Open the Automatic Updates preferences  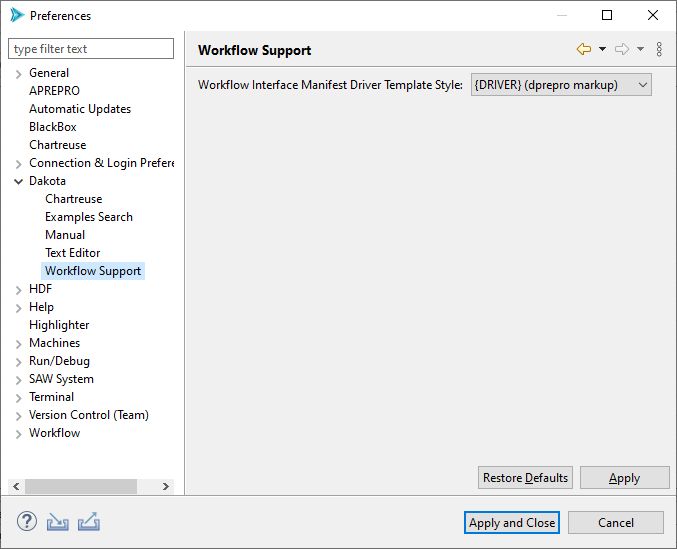click(80, 109)
